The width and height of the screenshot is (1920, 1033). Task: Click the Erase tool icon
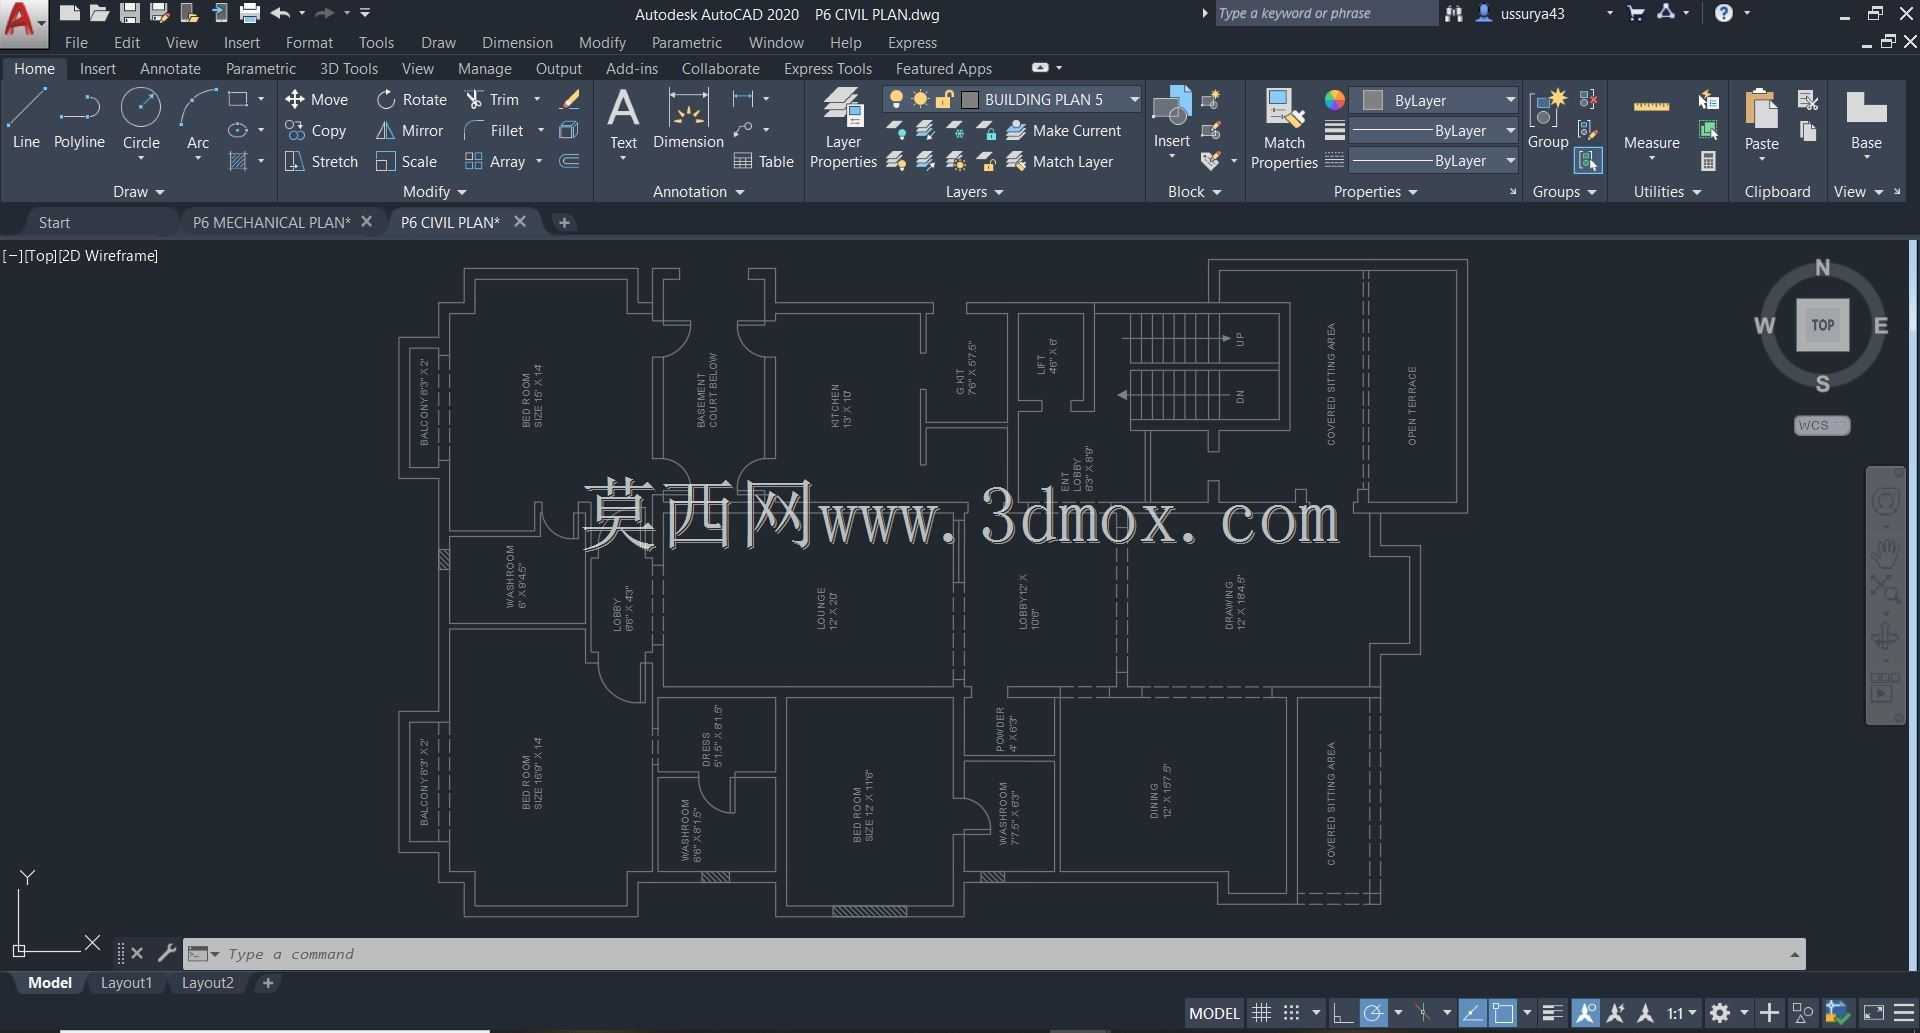[570, 99]
